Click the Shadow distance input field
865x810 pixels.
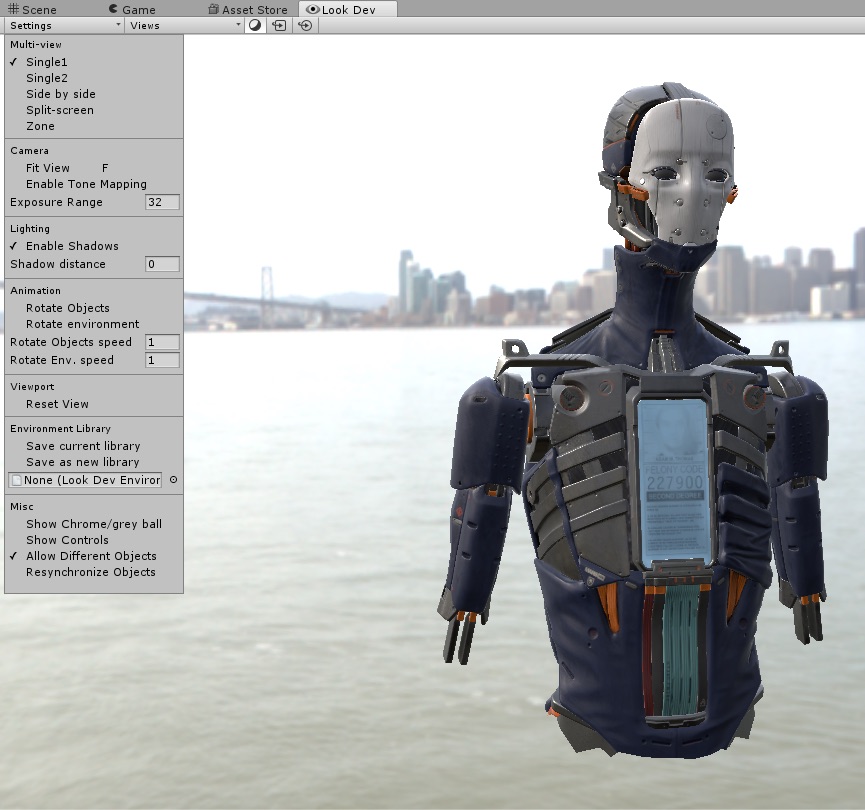(x=162, y=264)
